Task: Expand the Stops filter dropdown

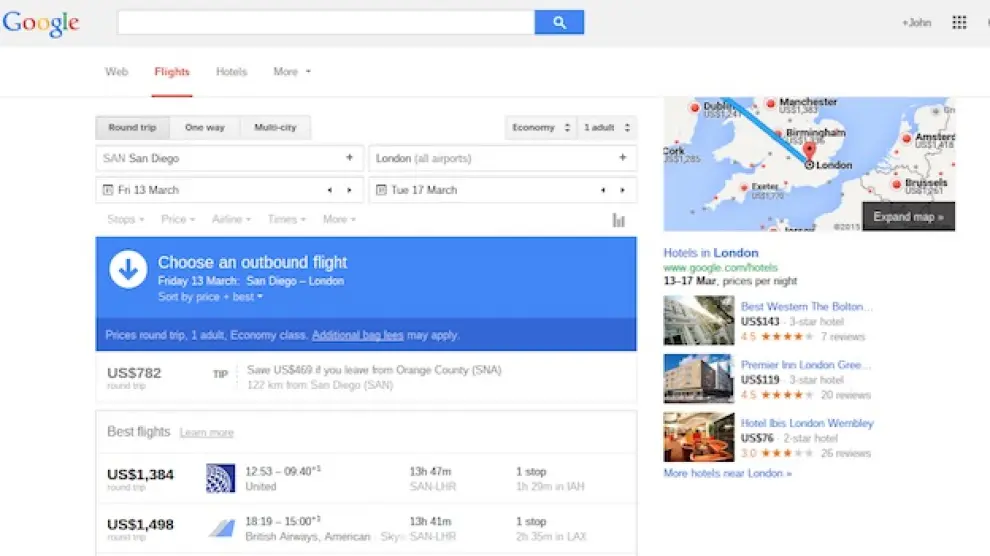Action: pos(124,220)
